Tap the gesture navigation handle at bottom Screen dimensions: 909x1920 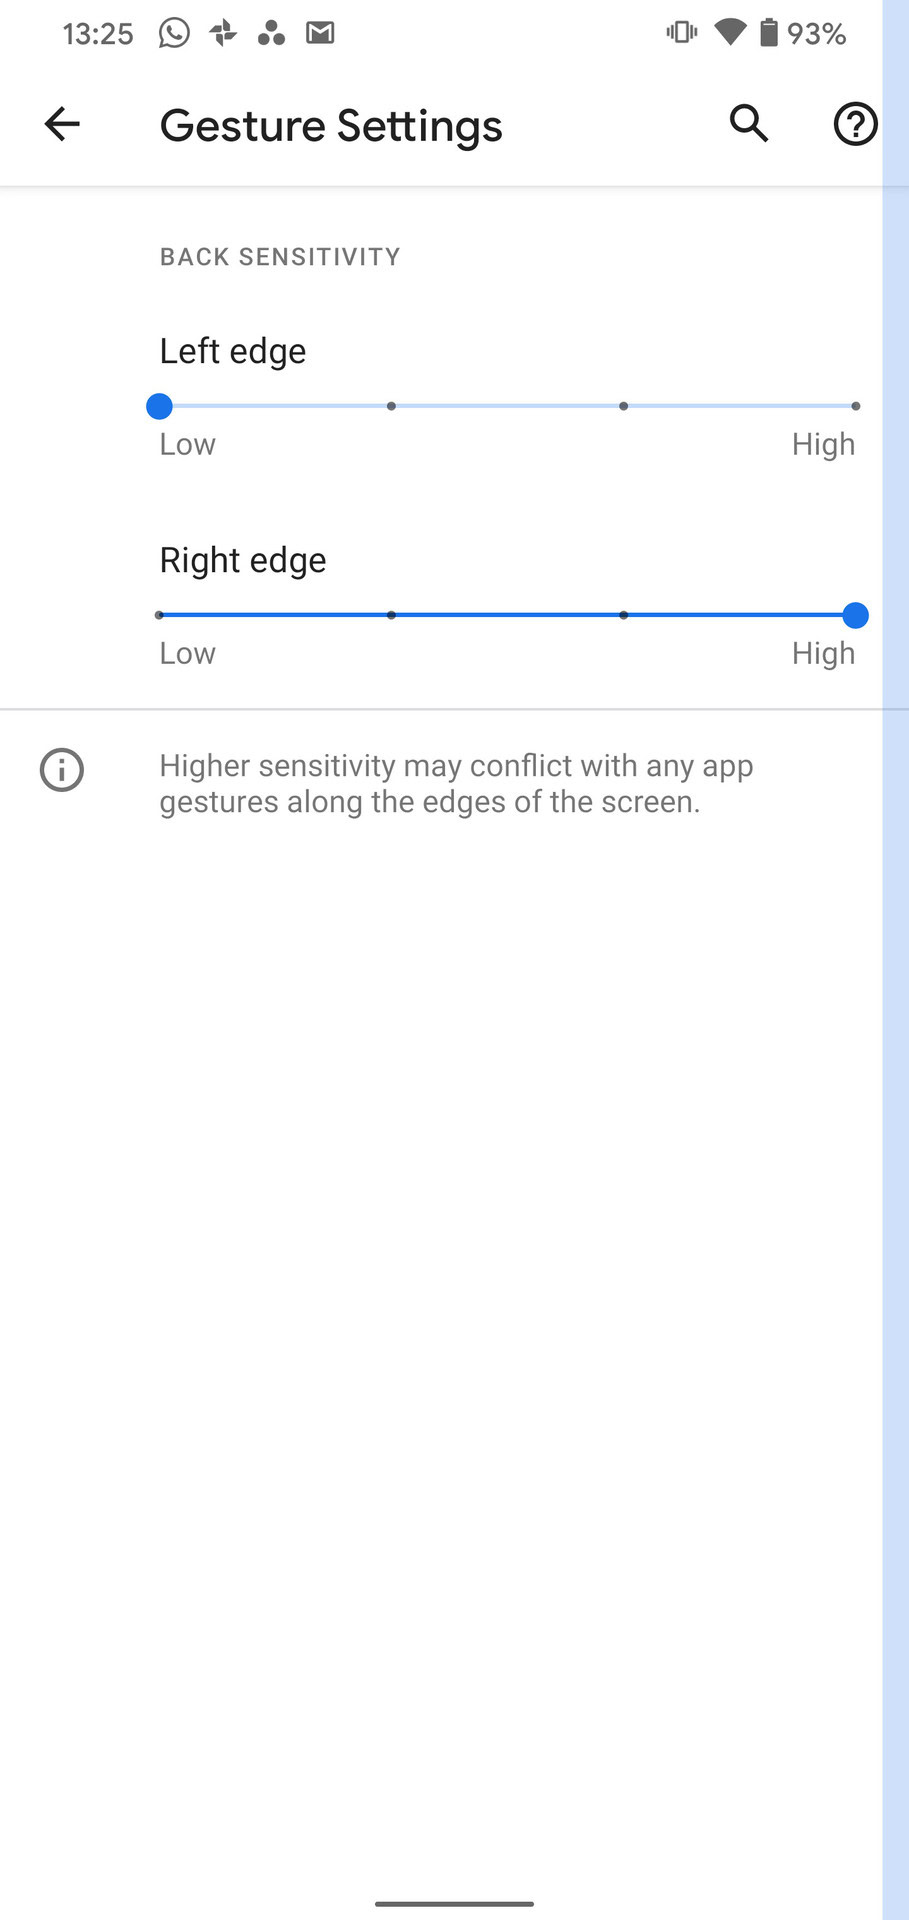pyautogui.click(x=454, y=1904)
